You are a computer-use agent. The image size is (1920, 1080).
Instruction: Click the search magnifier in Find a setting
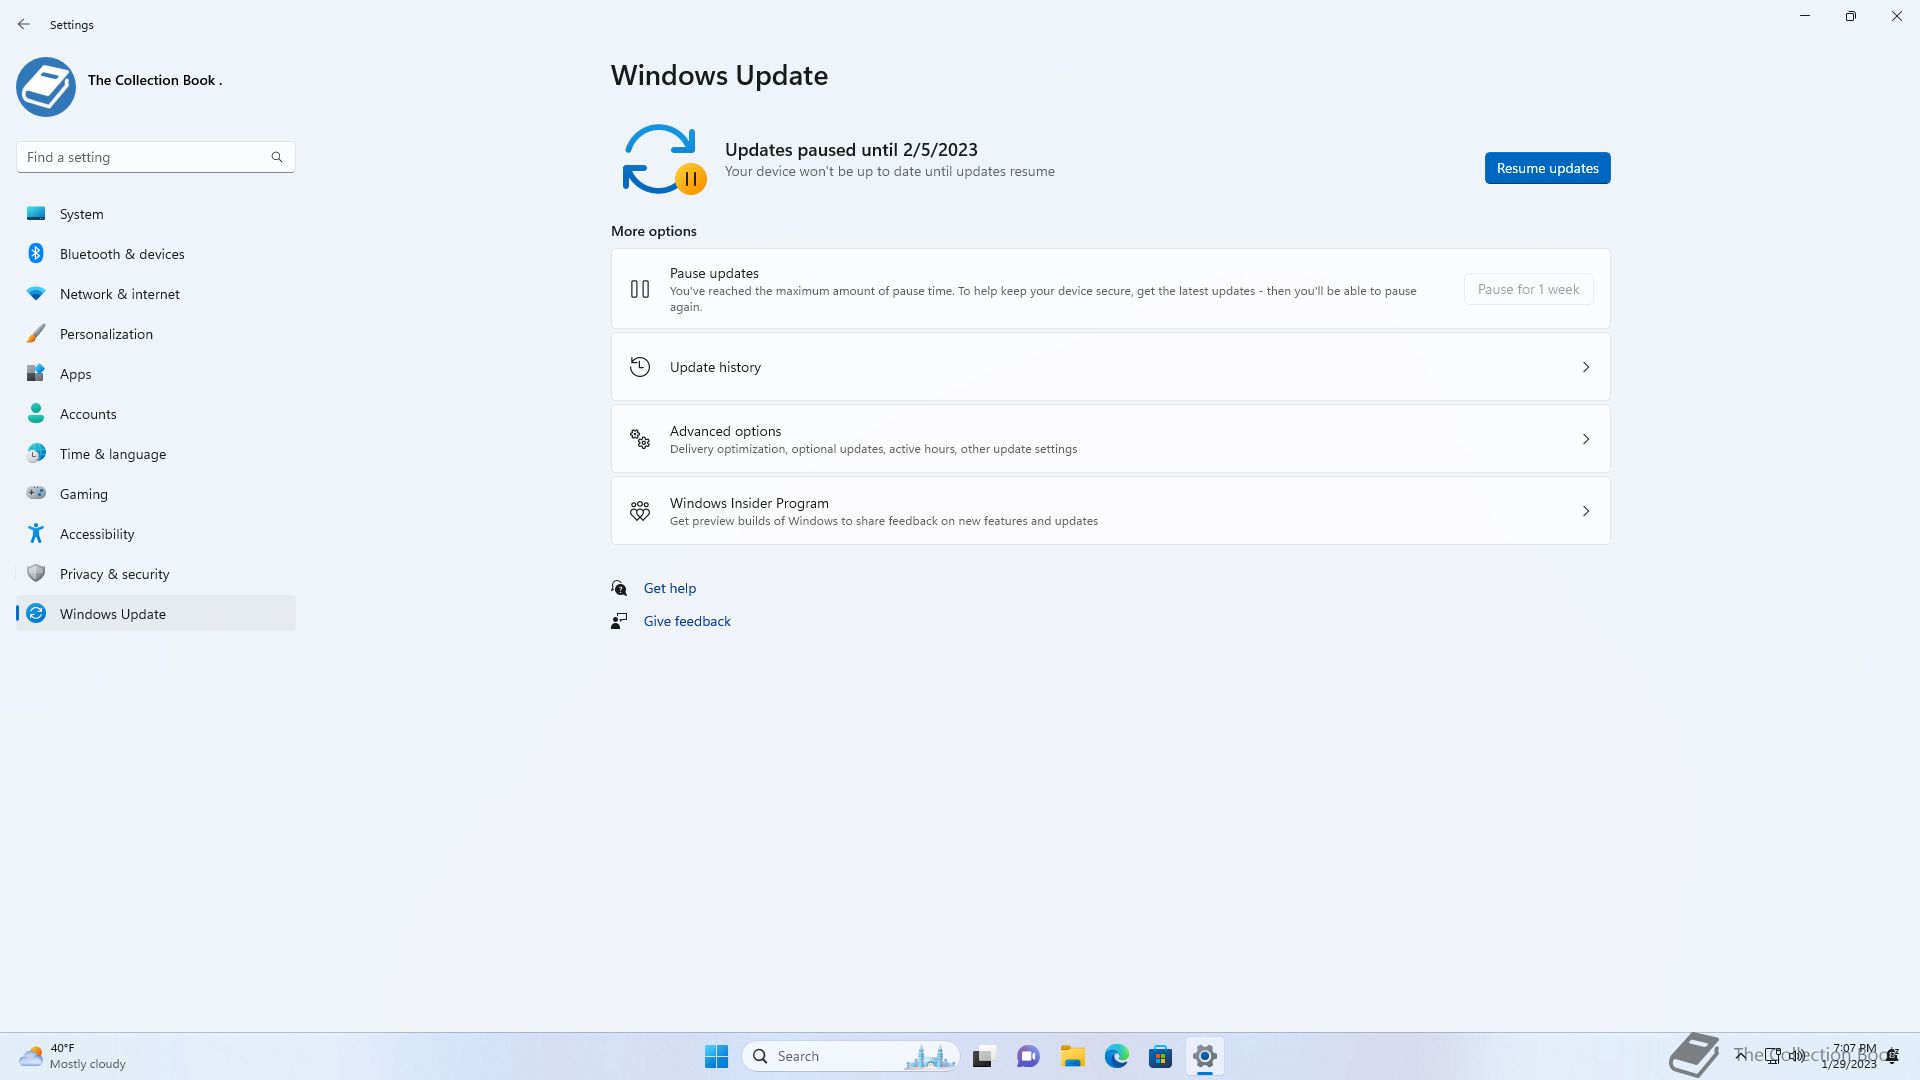(277, 157)
